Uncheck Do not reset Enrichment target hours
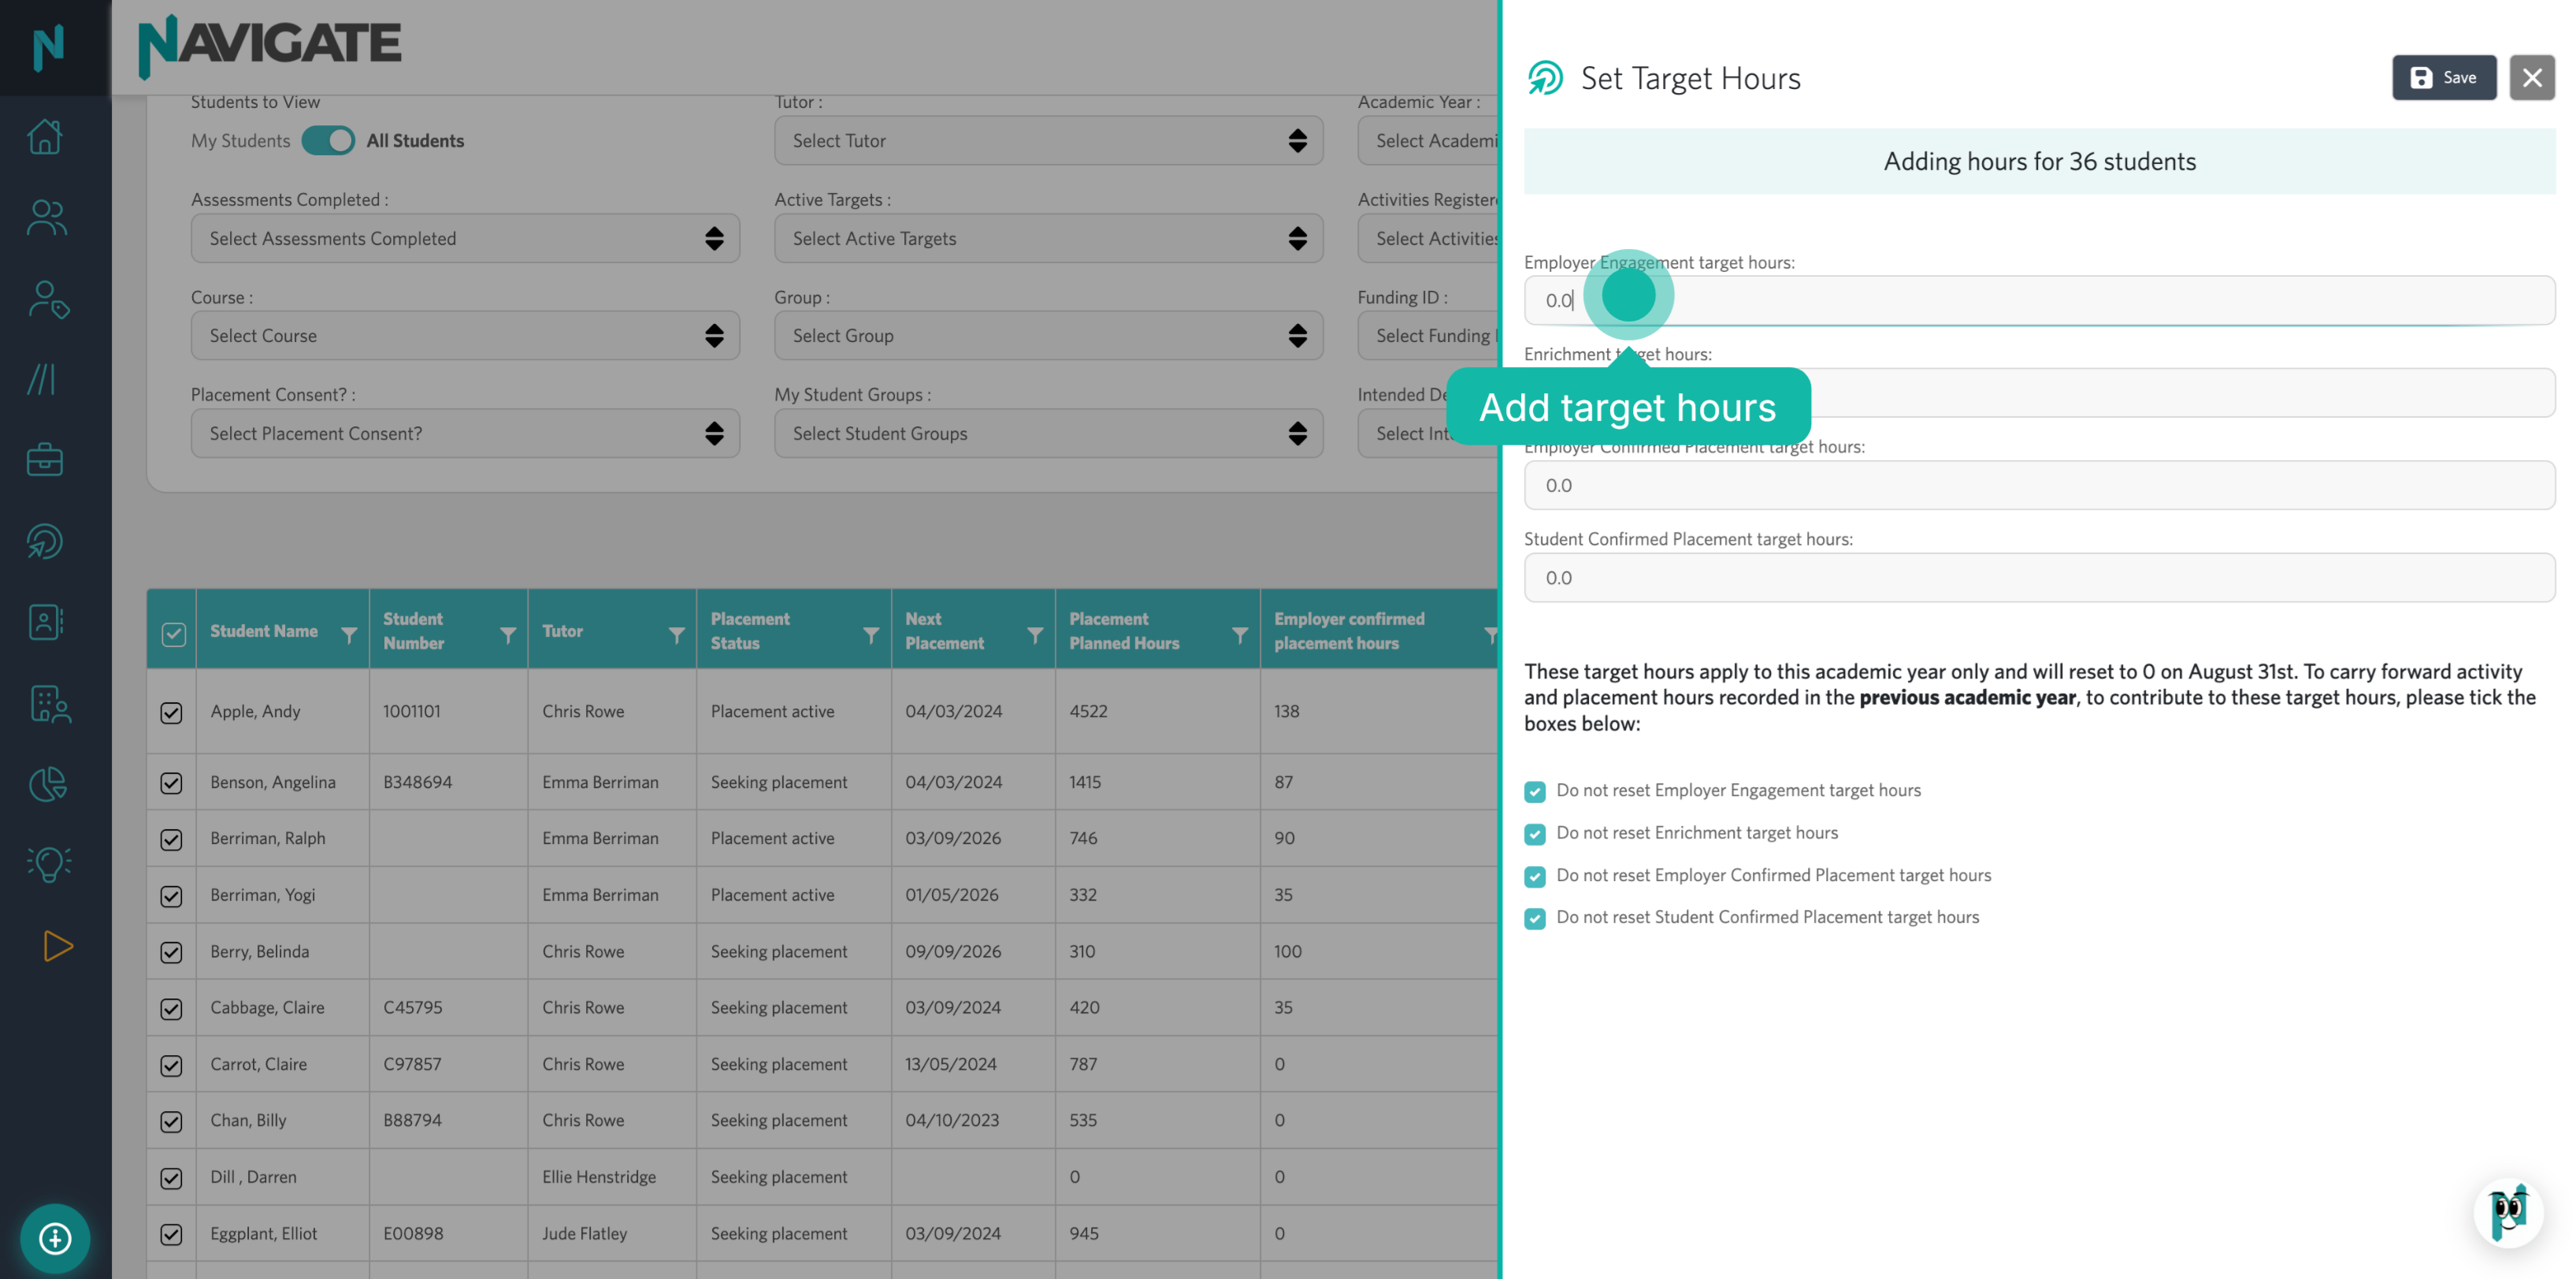 pyautogui.click(x=1535, y=834)
